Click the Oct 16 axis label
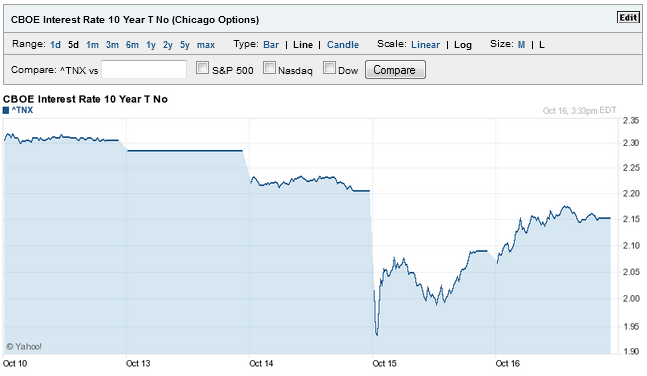The width and height of the screenshot is (647, 376). click(x=508, y=363)
